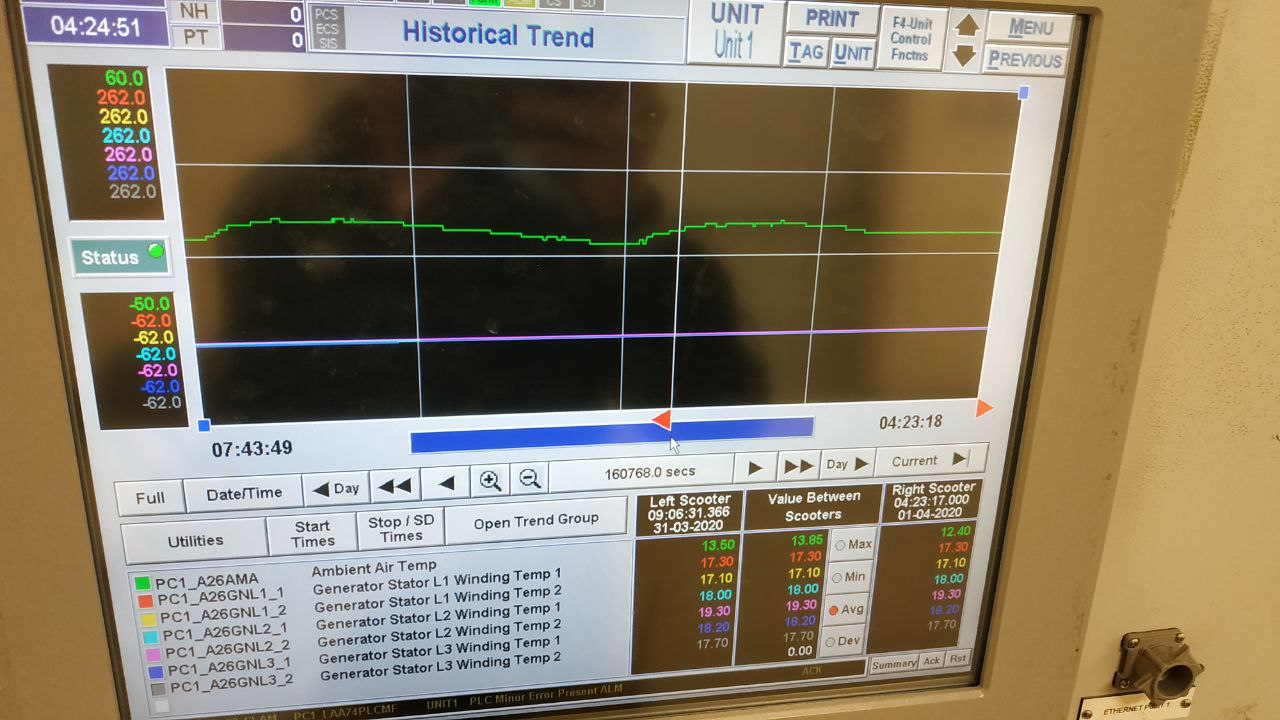Go to PREVIOUS screen

pos(1024,60)
